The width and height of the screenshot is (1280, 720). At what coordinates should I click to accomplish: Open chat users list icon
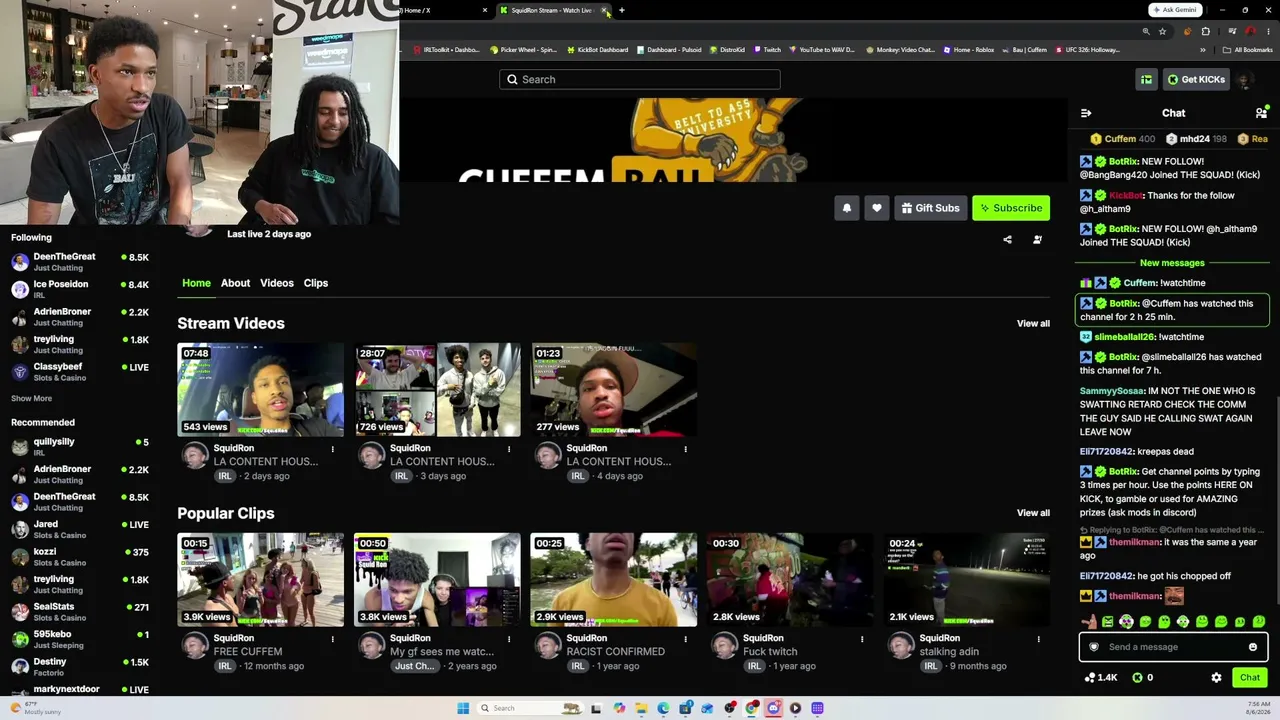click(x=1261, y=113)
